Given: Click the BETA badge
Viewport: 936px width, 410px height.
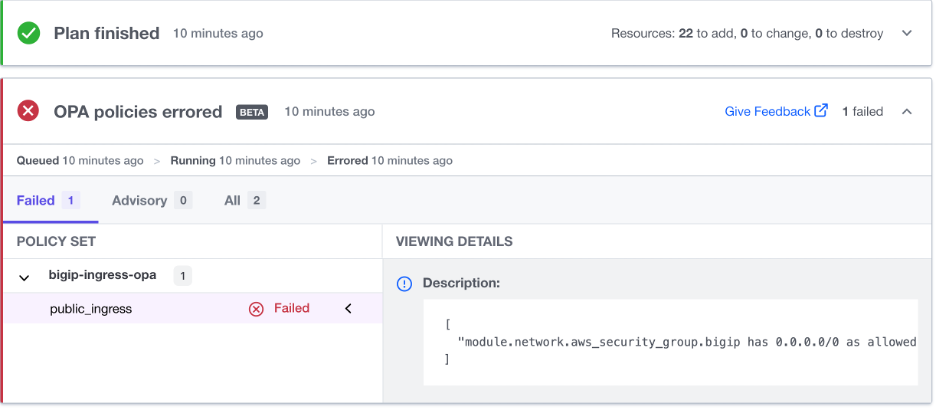Looking at the screenshot, I should click(x=252, y=112).
